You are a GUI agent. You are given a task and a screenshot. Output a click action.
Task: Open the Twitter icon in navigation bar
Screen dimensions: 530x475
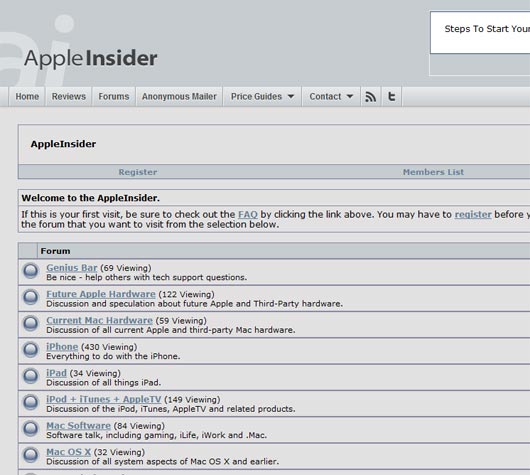(391, 97)
